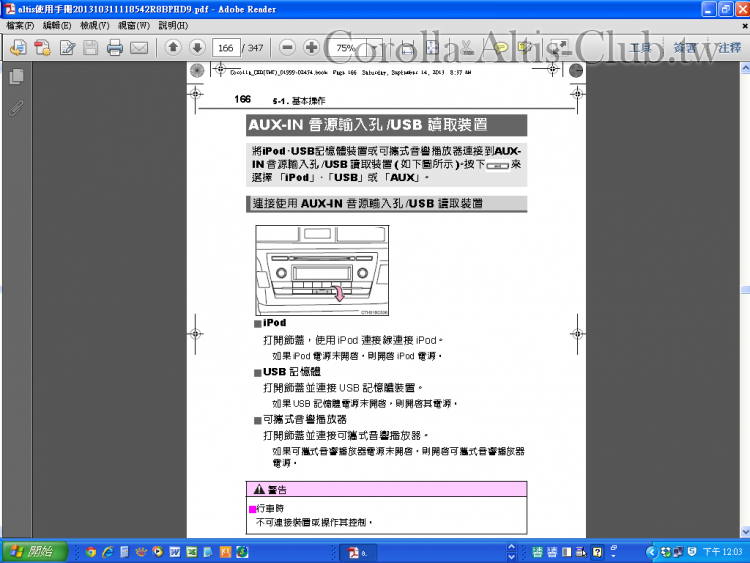Expand hidden tray icons arrow
Image resolution: width=750 pixels, height=563 pixels.
point(651,552)
